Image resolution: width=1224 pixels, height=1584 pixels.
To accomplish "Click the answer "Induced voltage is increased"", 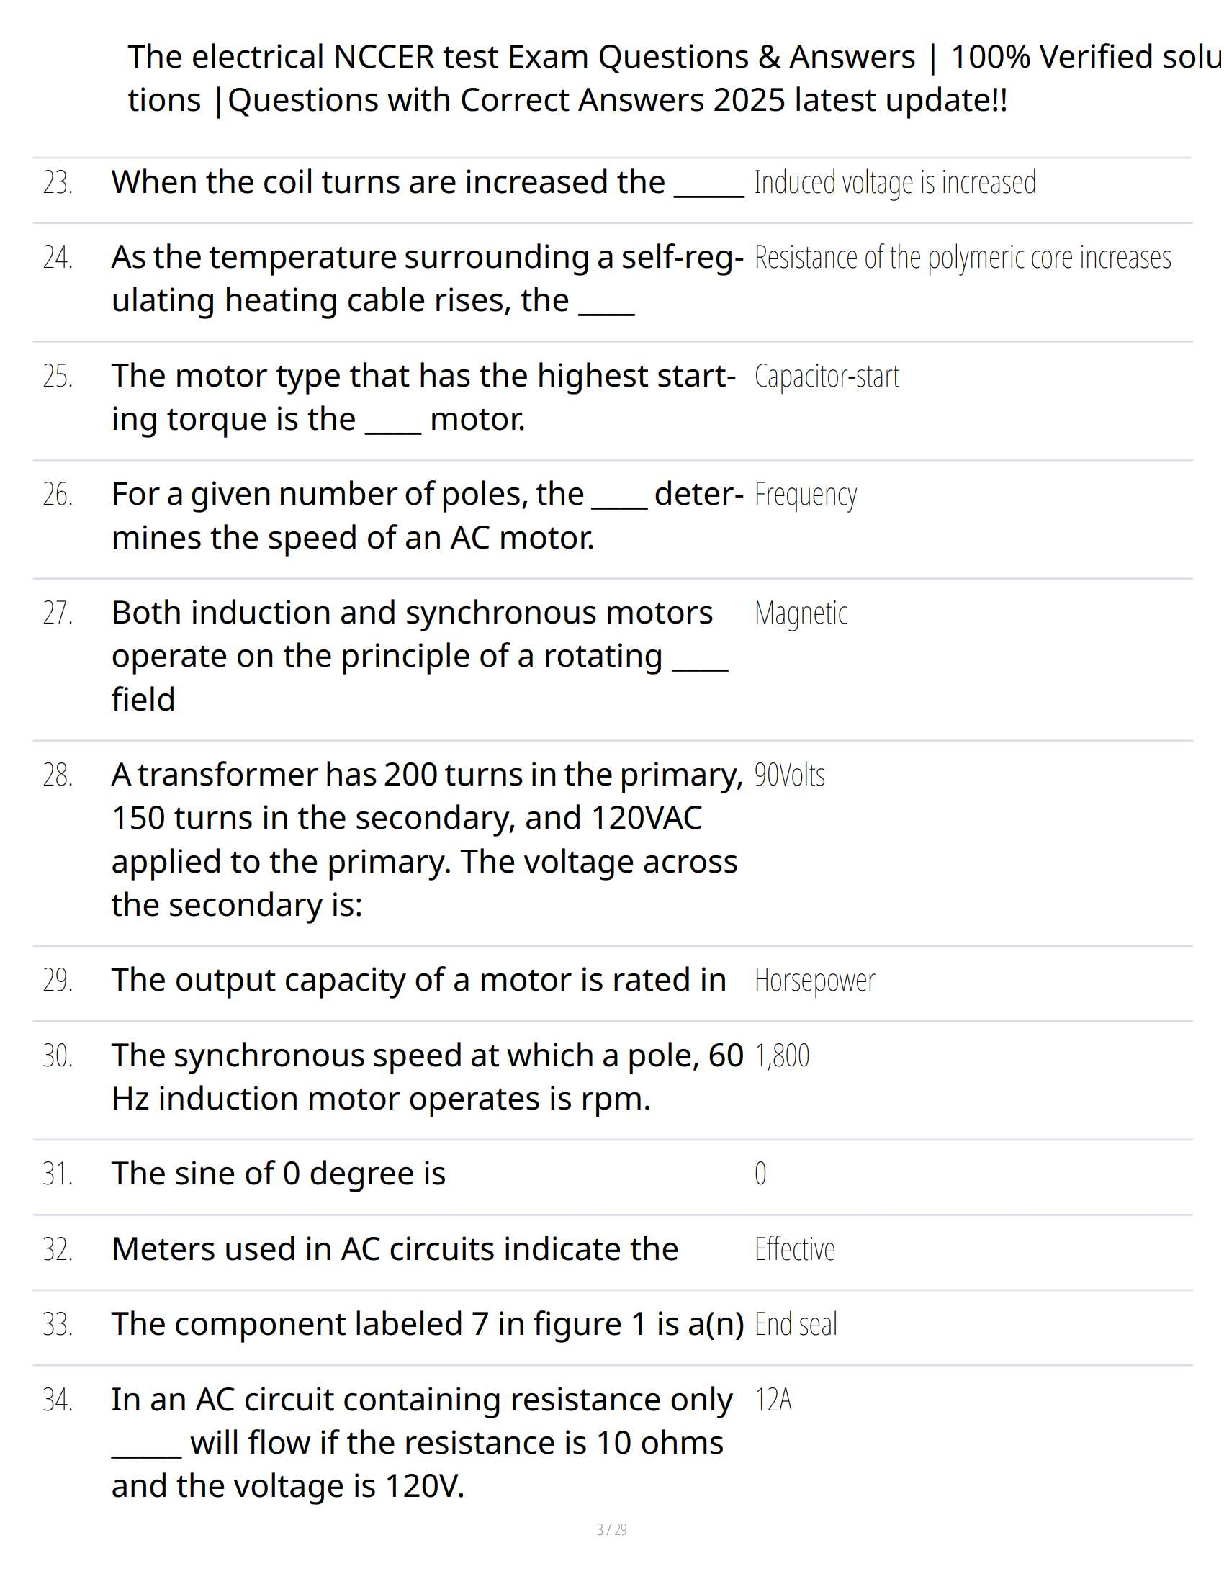I will click(x=894, y=183).
